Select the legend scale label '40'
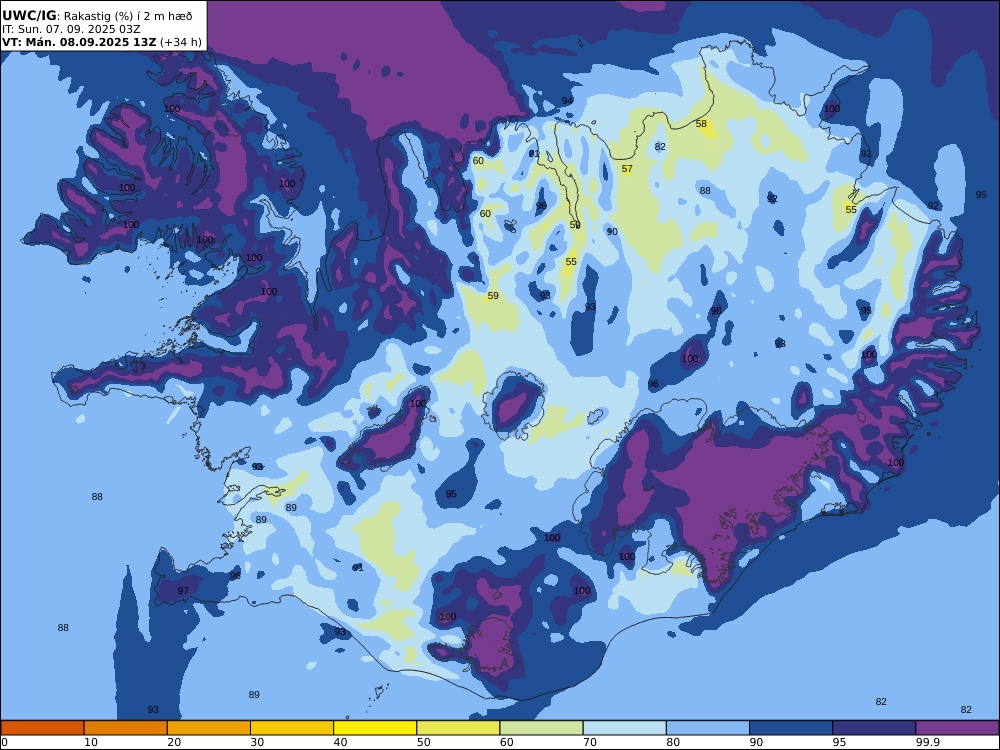This screenshot has width=1000, height=750. [x=341, y=742]
